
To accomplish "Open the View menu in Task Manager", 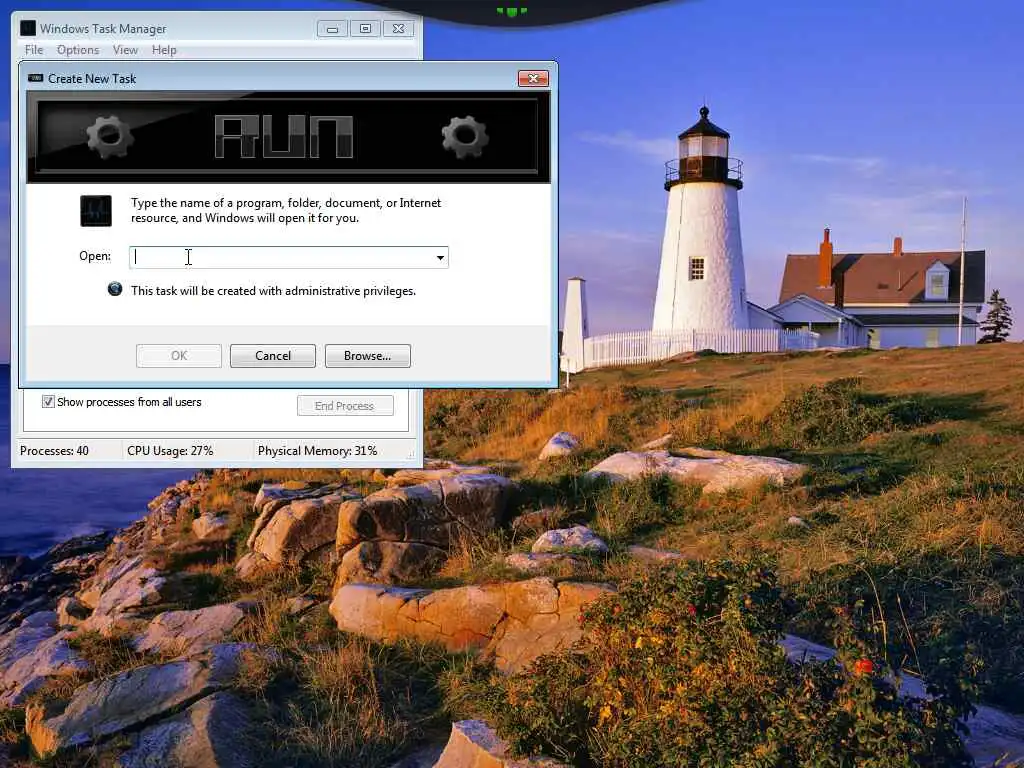I will pos(125,50).
